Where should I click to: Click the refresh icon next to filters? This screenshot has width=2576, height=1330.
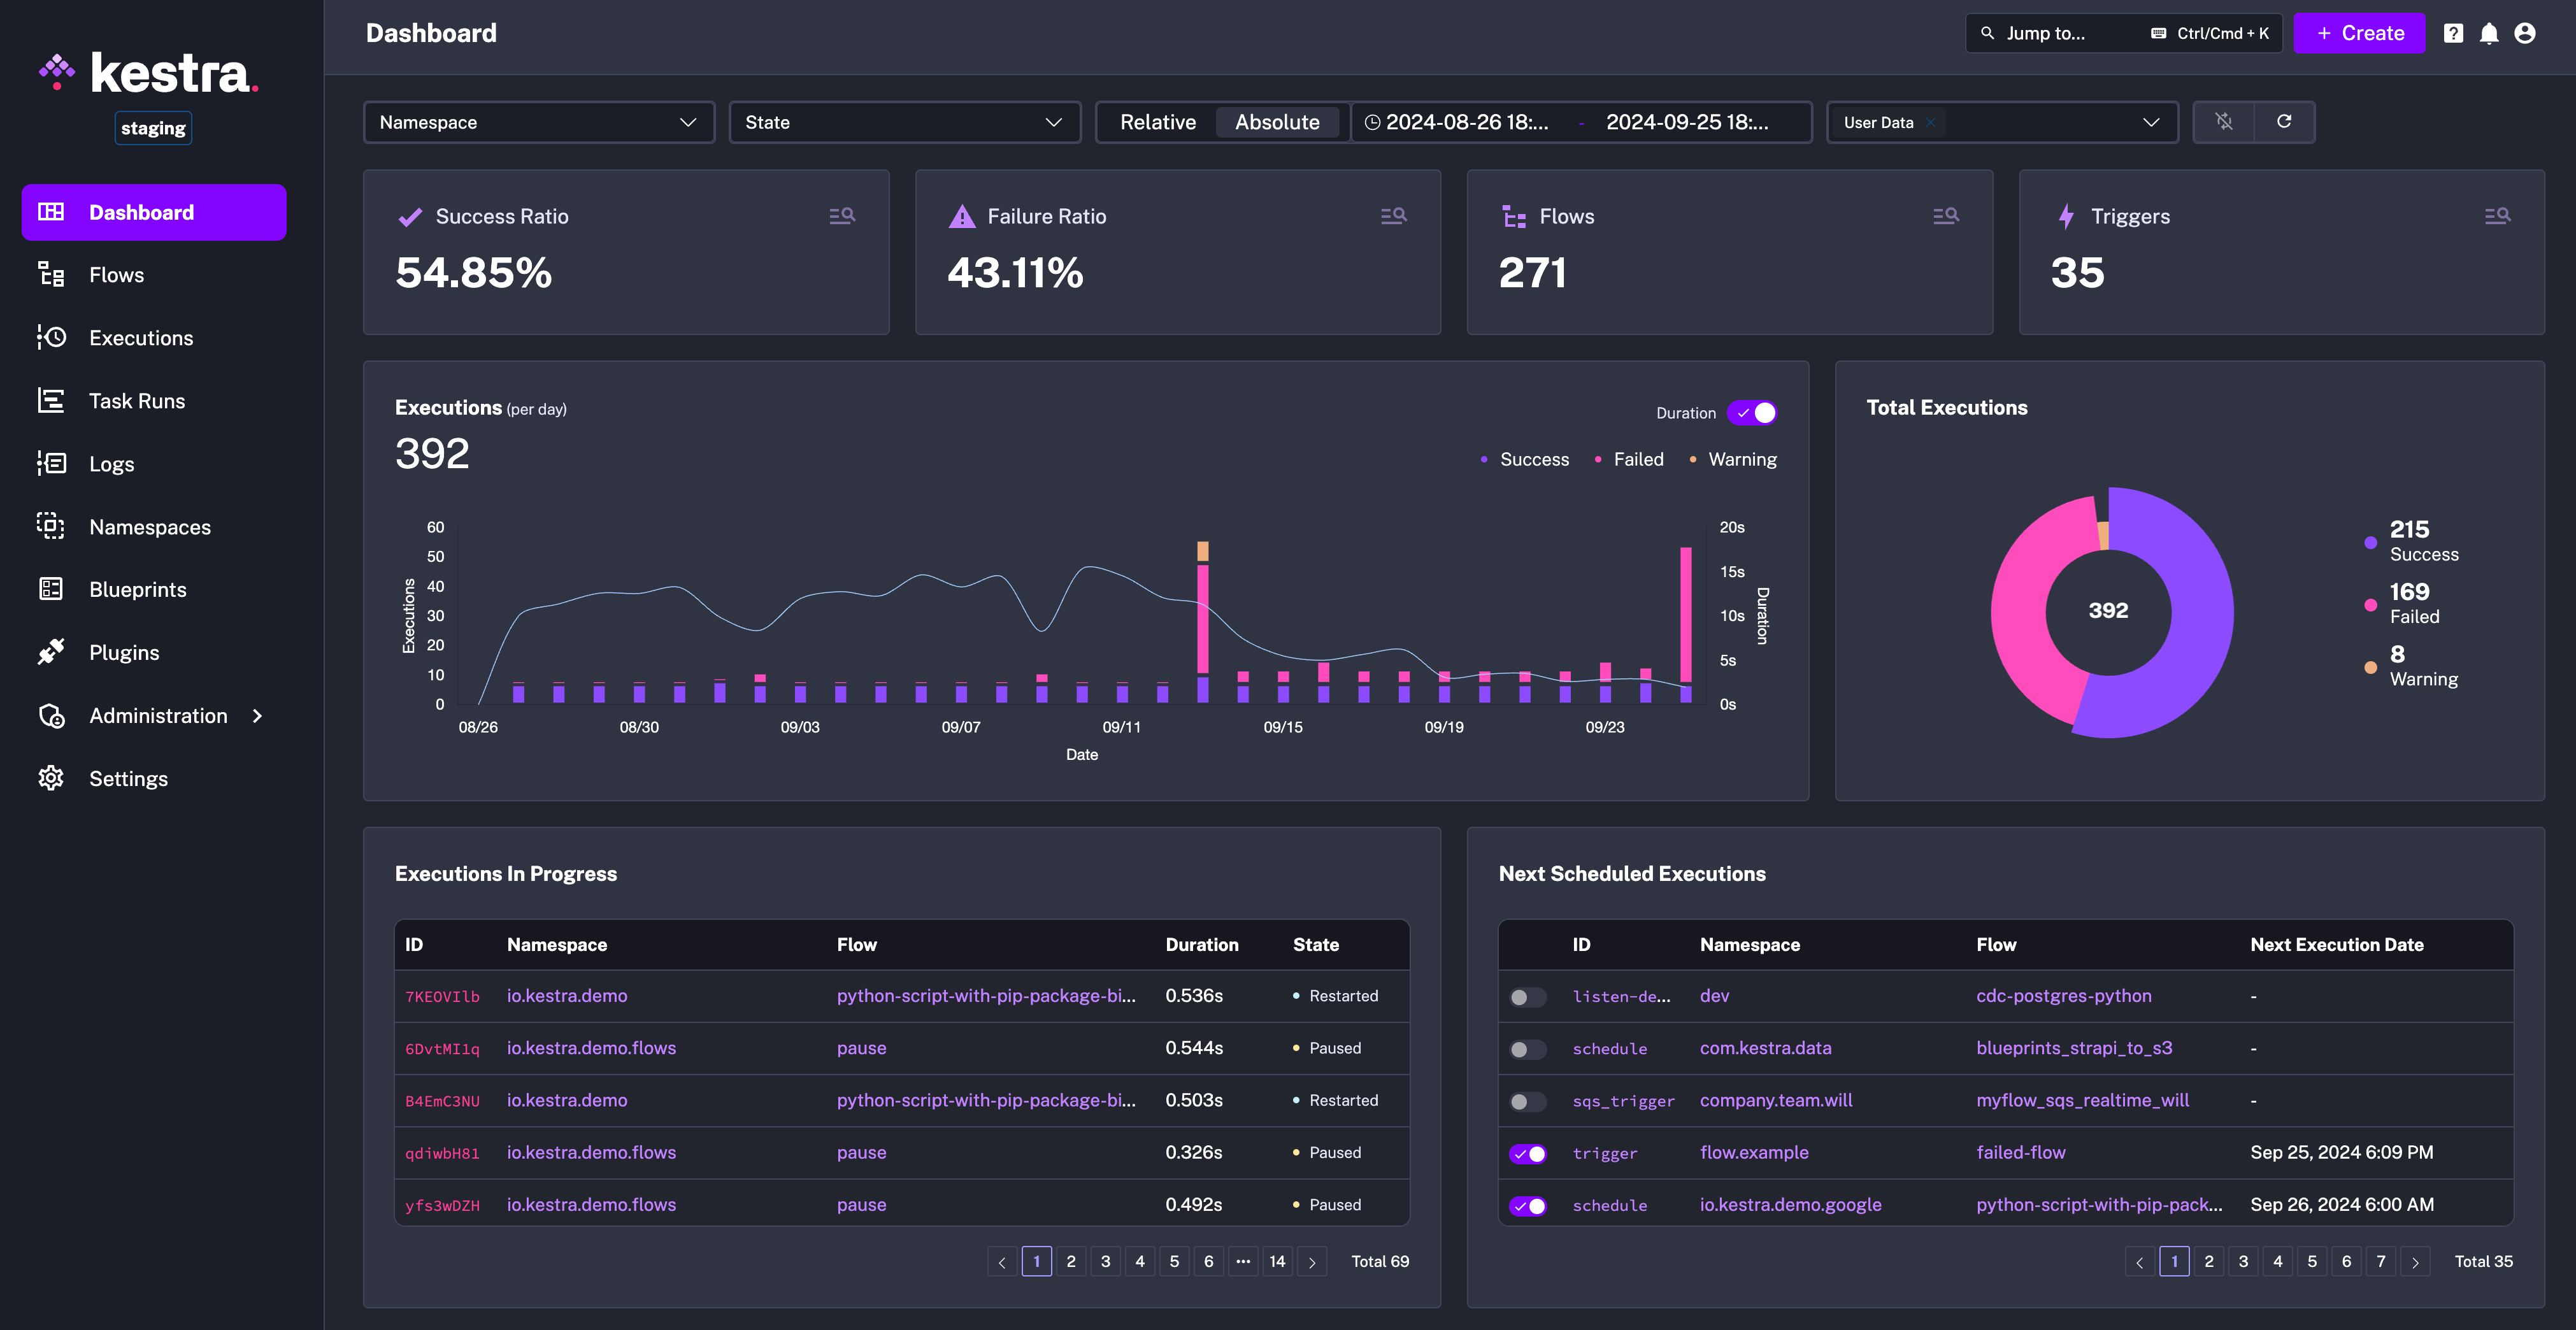click(2284, 122)
